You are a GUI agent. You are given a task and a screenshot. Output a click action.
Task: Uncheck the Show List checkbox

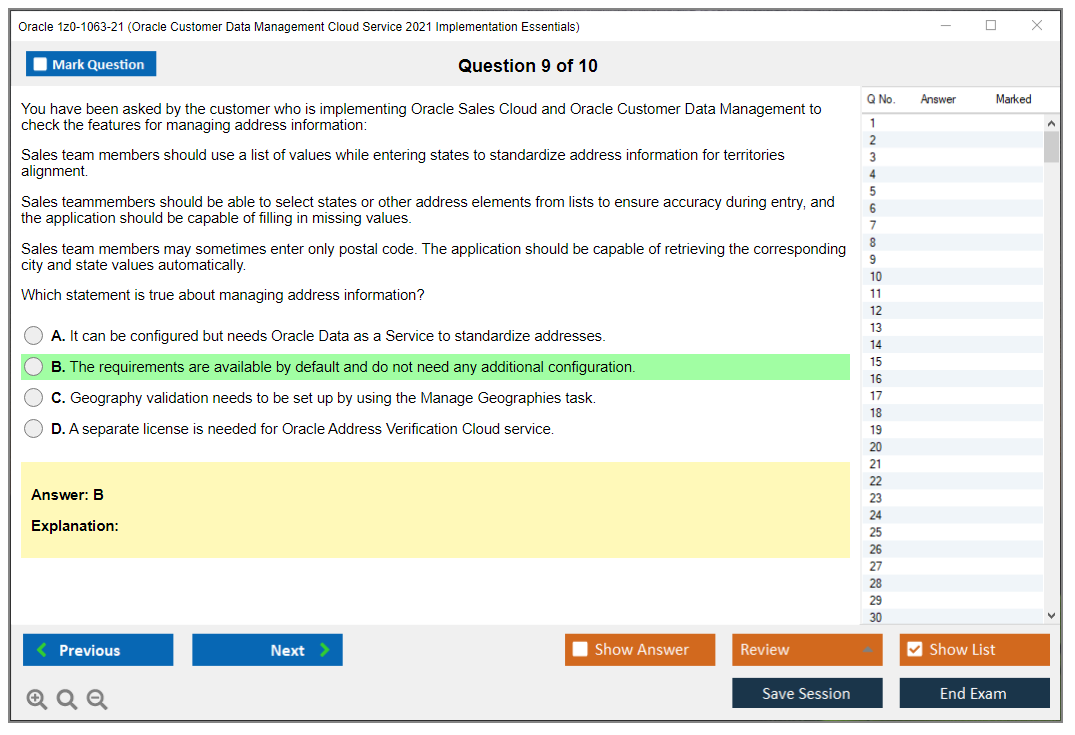click(913, 649)
